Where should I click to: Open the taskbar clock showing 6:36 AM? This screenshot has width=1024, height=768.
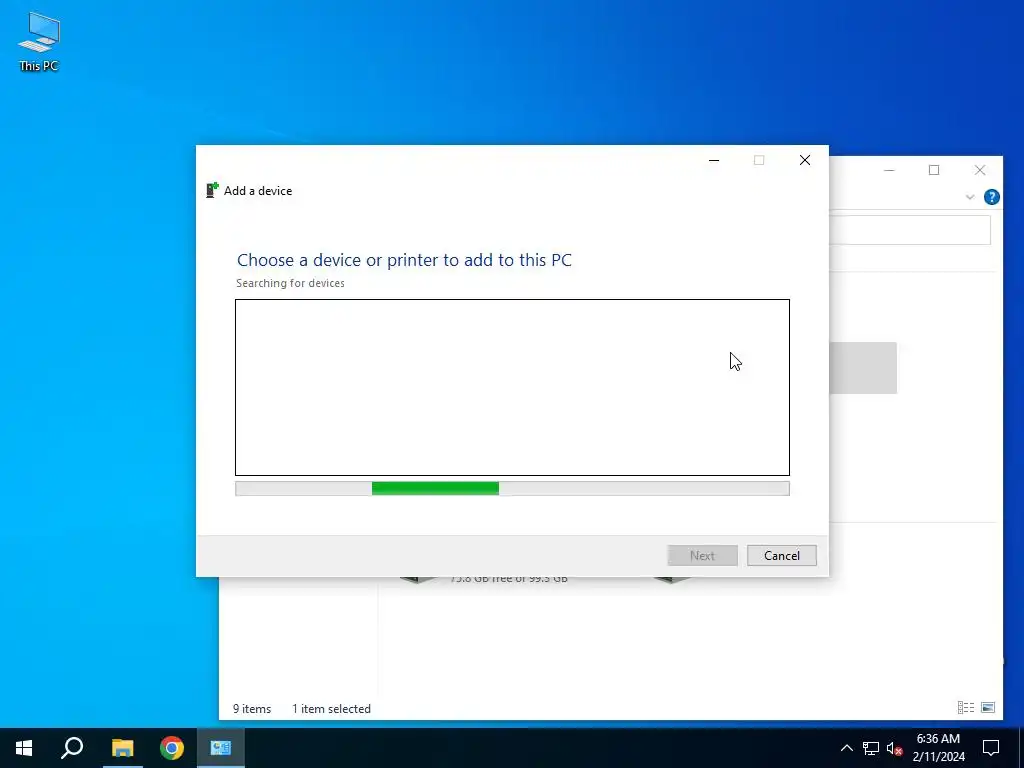[938, 748]
